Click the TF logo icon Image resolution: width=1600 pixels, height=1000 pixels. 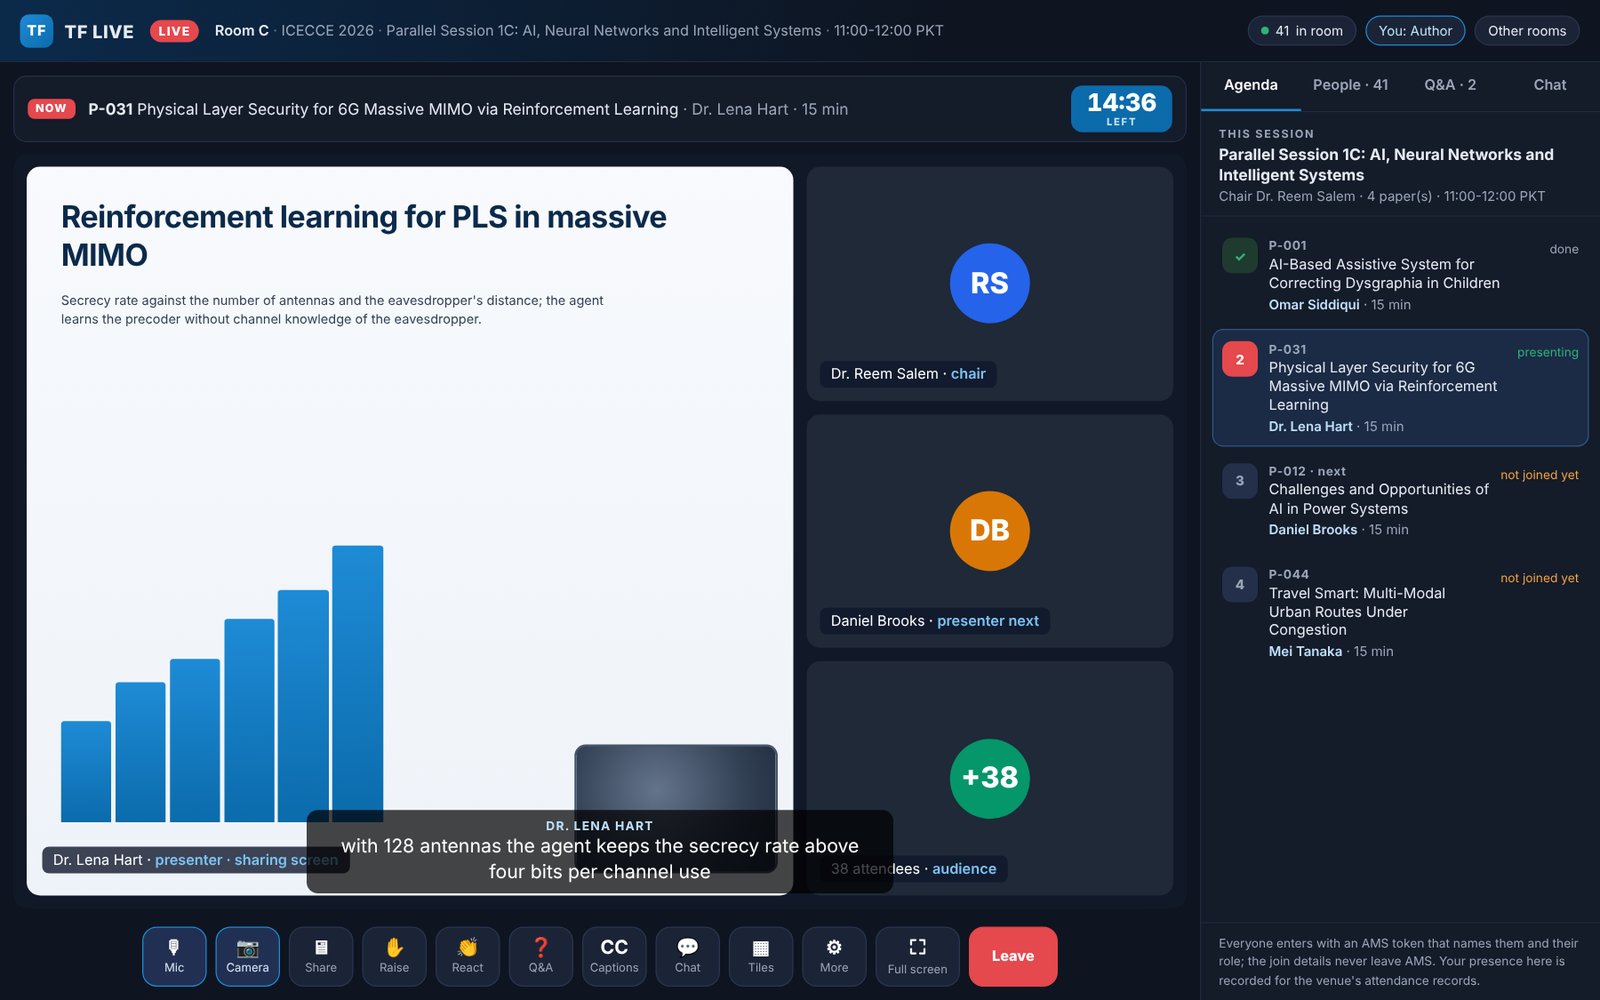(x=36, y=31)
